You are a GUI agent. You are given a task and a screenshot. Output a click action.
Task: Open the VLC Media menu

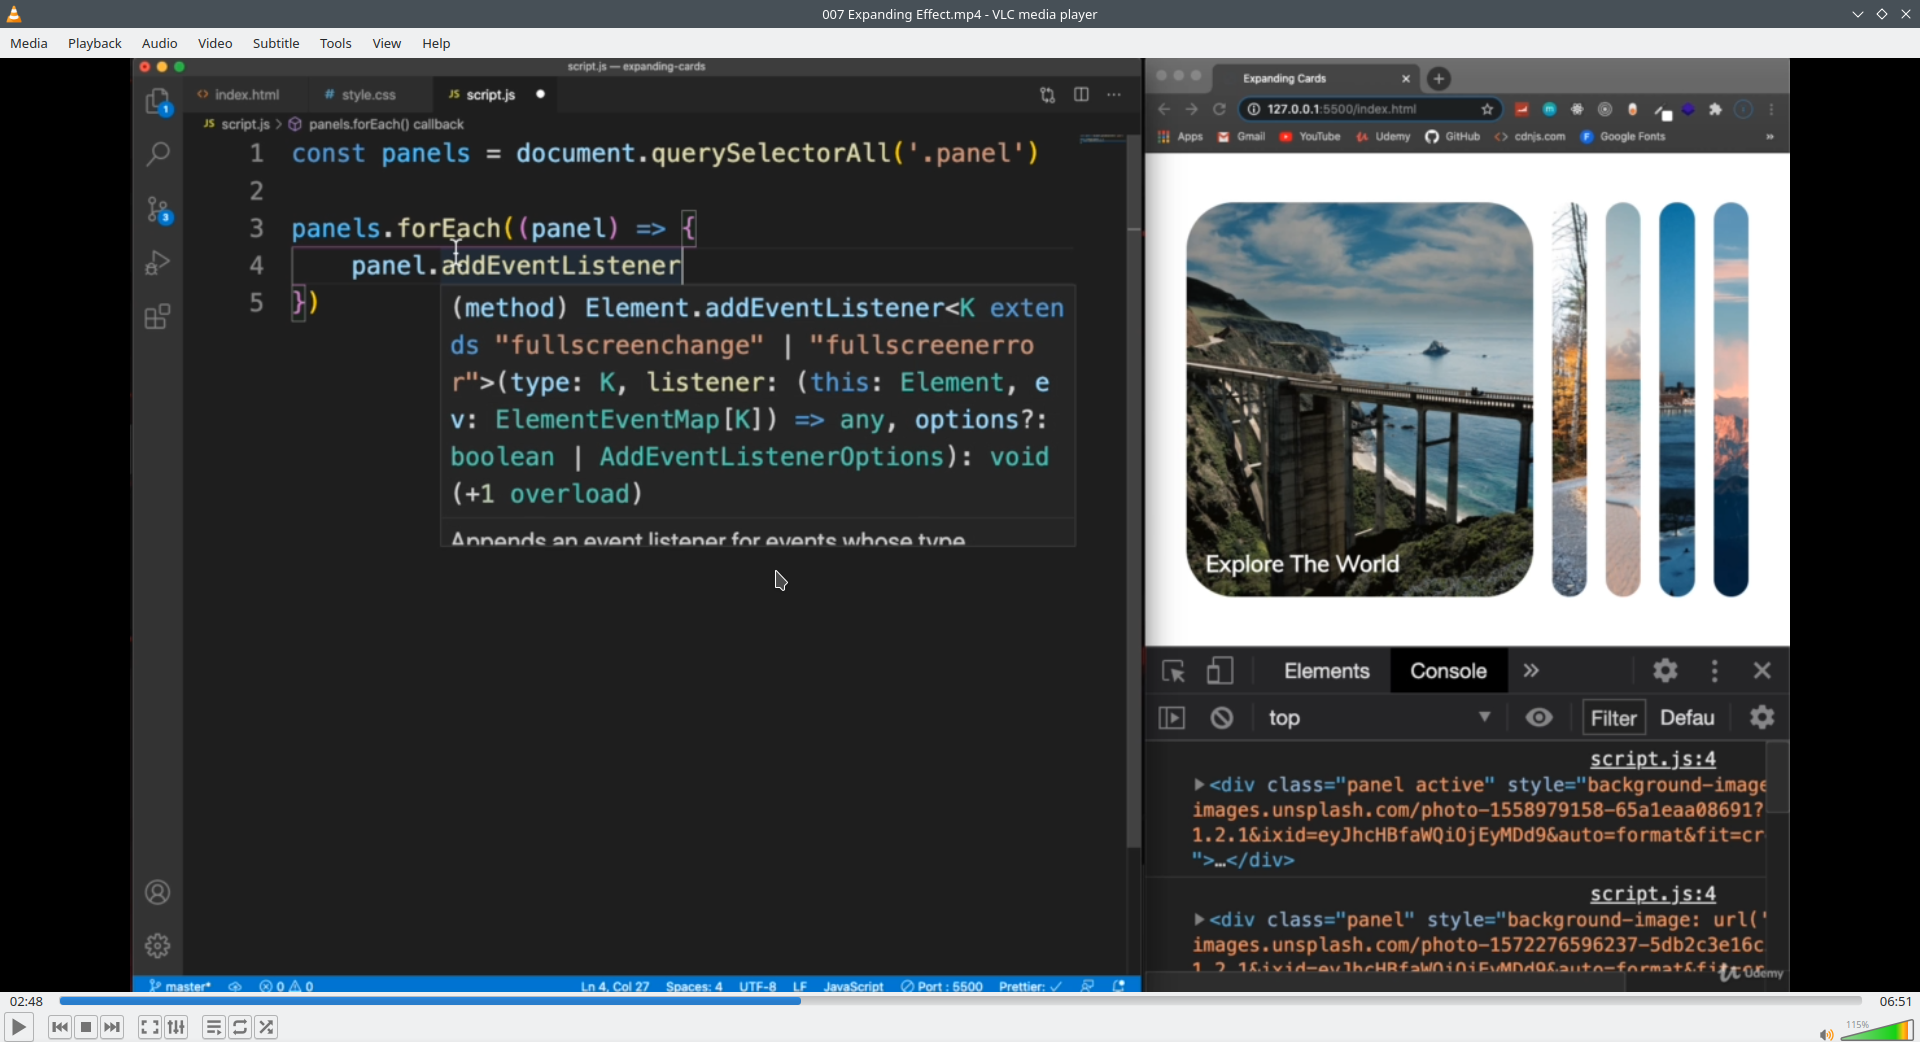coord(29,43)
